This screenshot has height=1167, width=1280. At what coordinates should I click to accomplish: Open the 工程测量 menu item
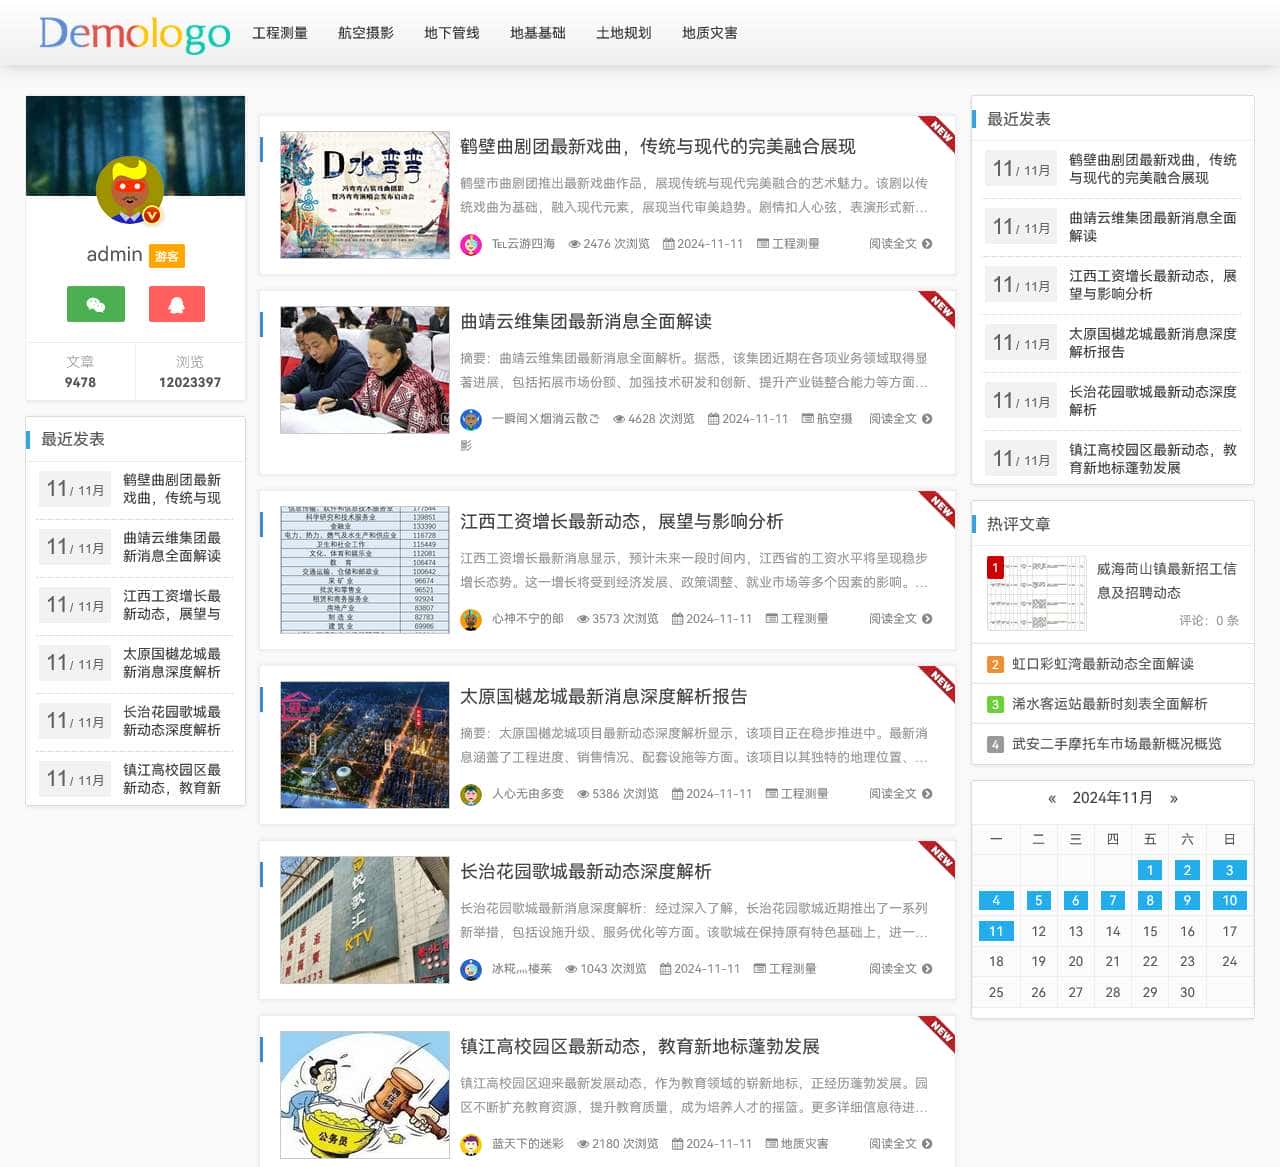point(280,33)
